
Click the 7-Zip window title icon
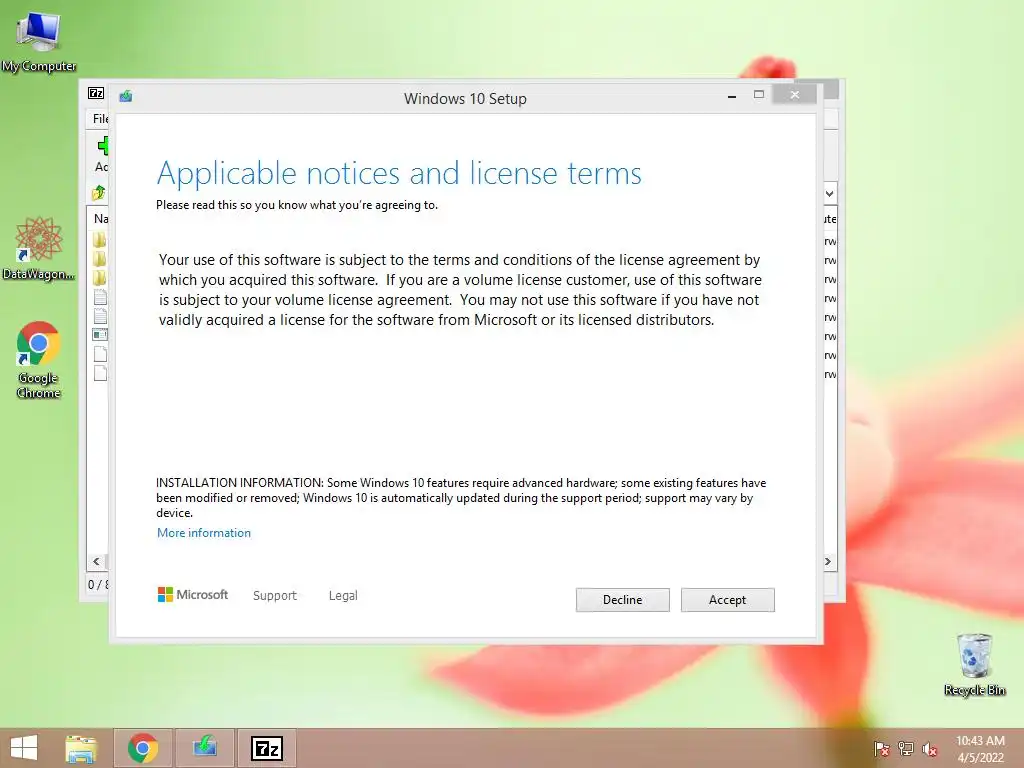pyautogui.click(x=96, y=93)
